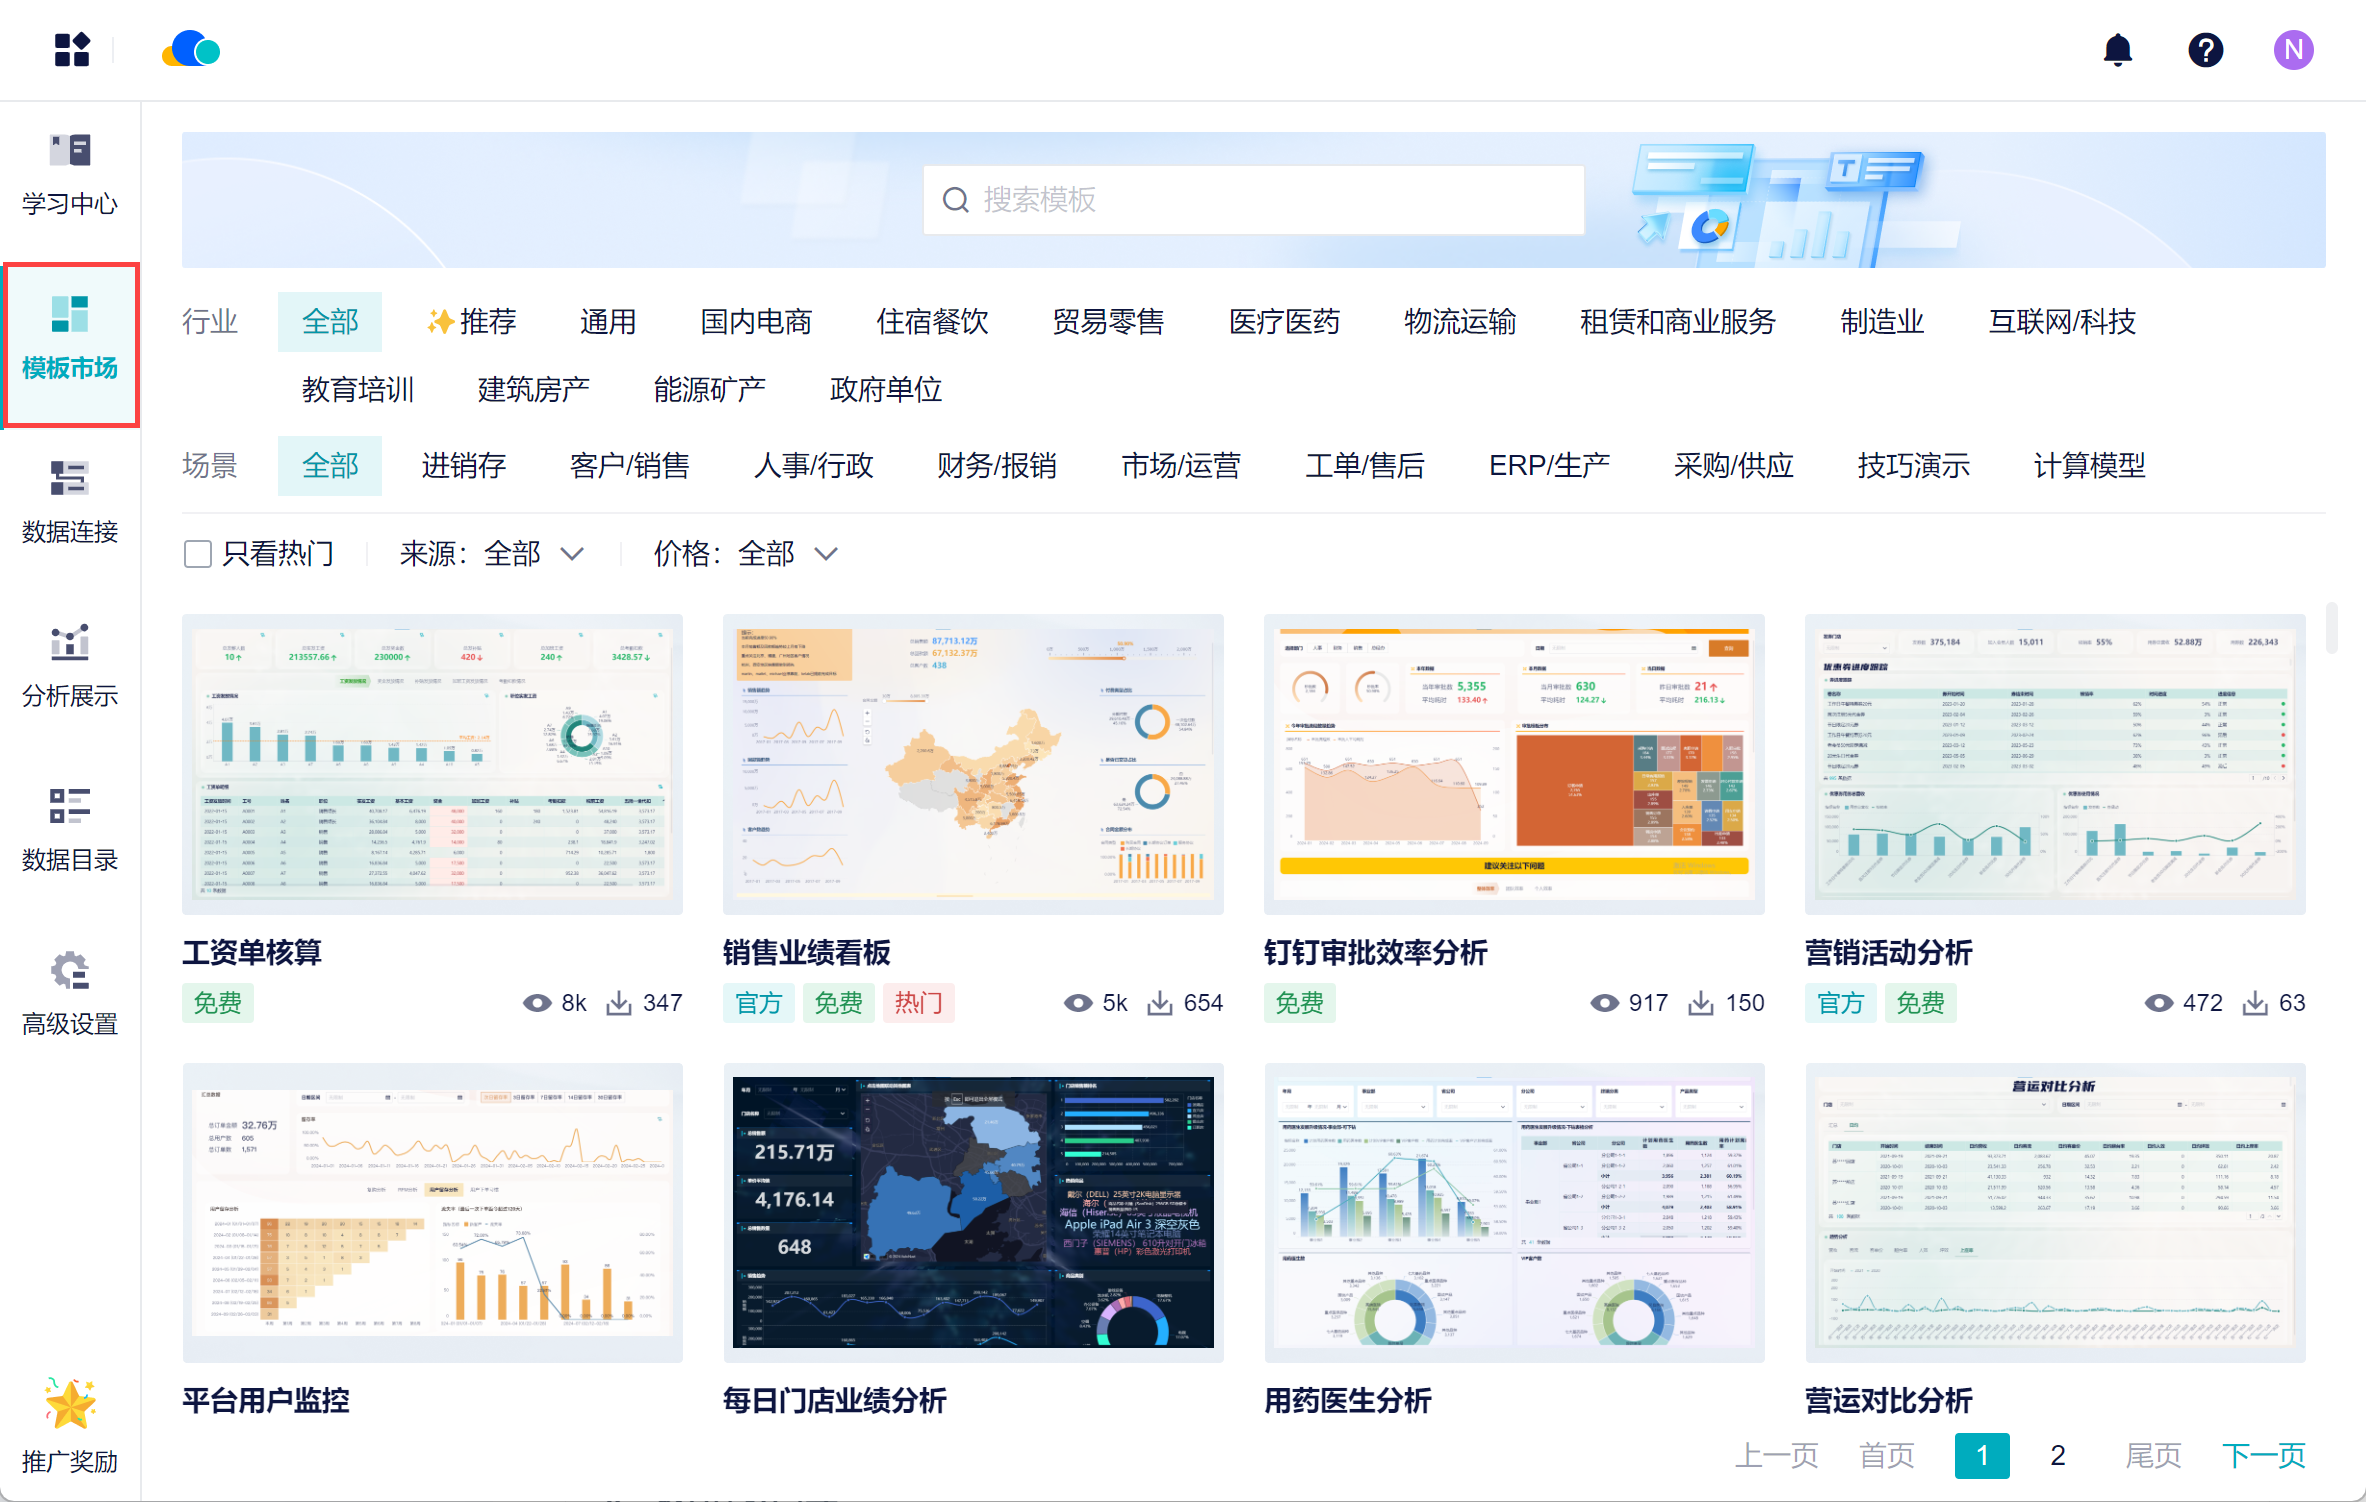Open the help question mark icon
Screen dimensions: 2366x1502
[2205, 49]
